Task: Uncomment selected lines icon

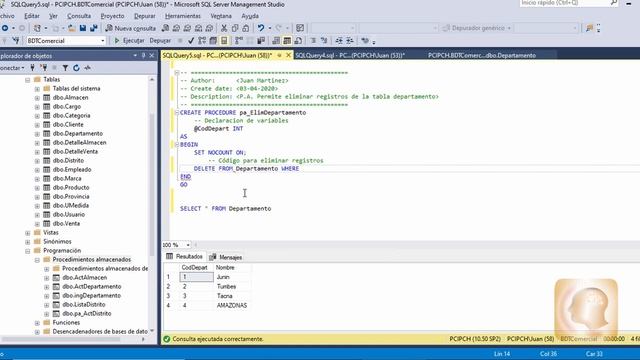Action: [x=324, y=40]
